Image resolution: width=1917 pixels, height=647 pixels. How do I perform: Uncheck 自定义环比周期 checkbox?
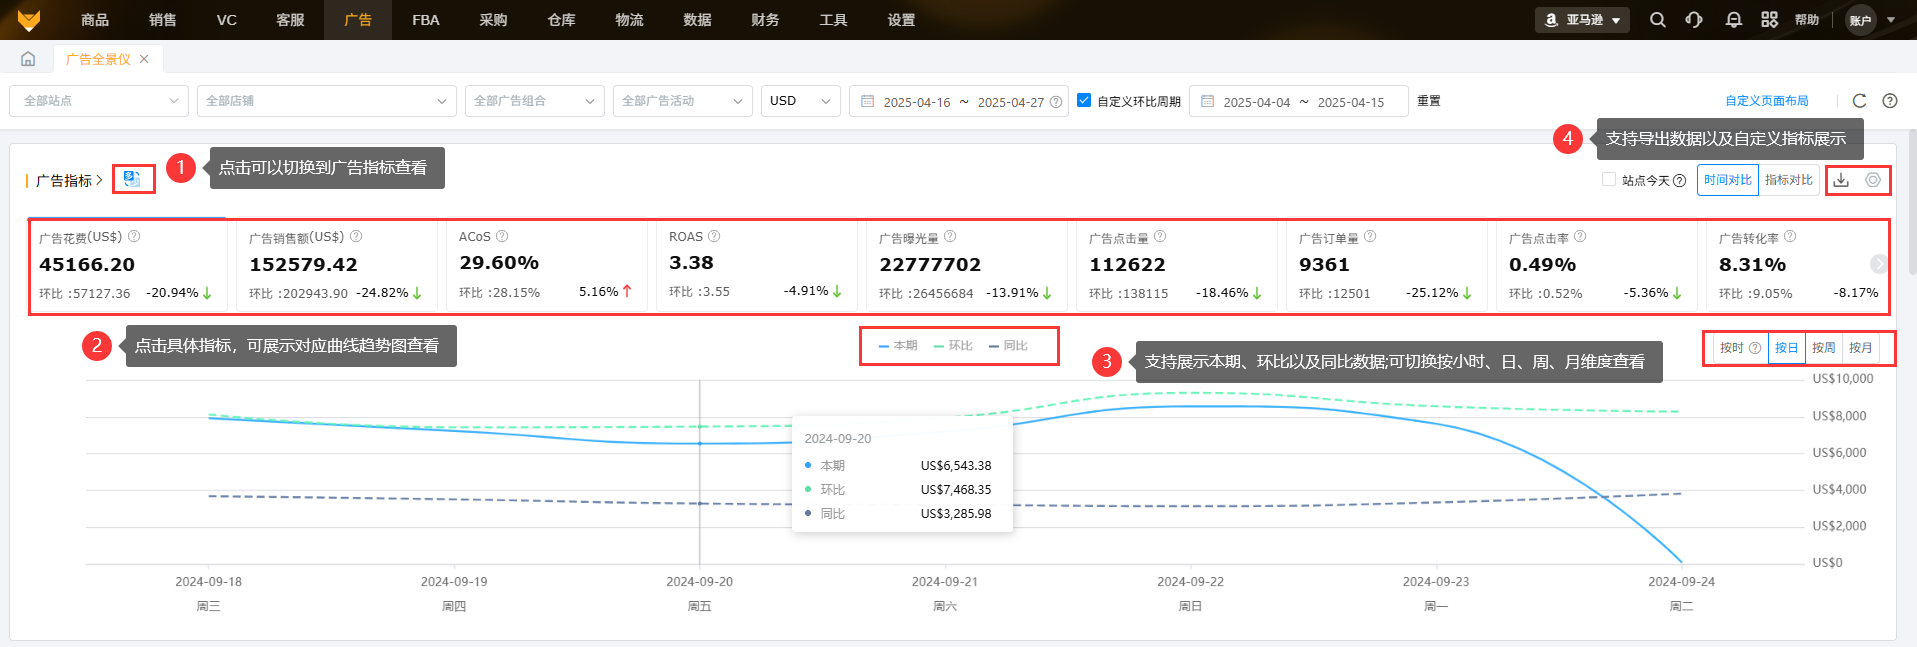1084,101
